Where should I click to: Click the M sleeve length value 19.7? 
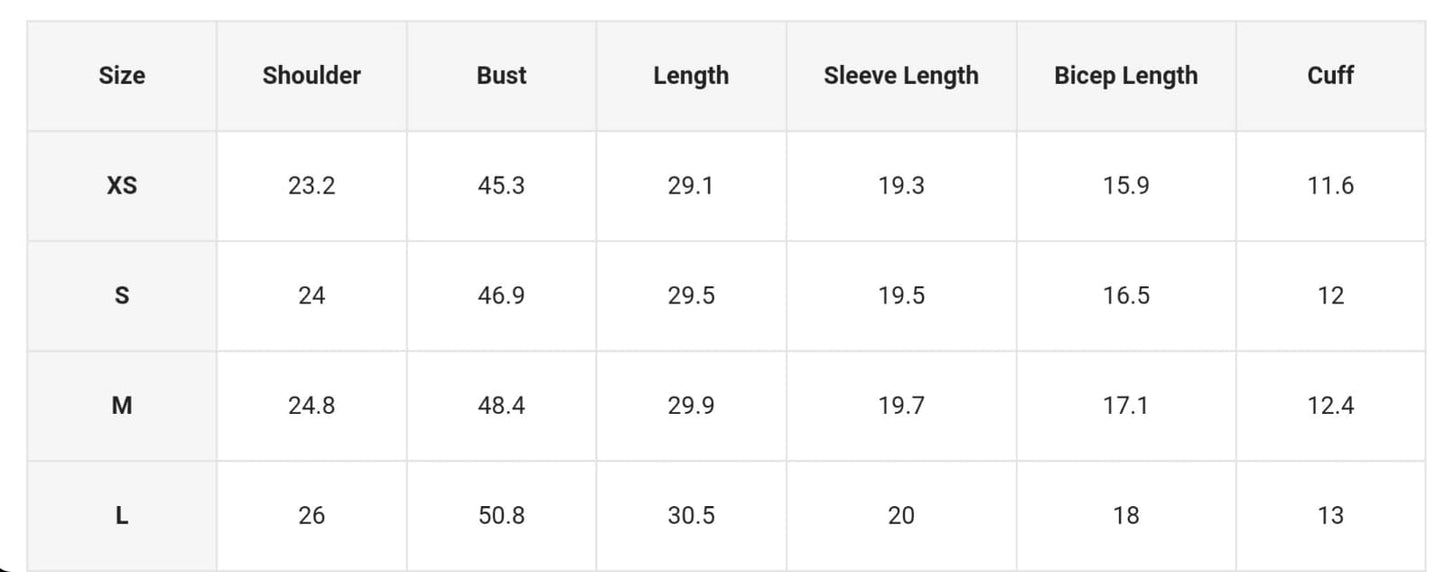pyautogui.click(x=901, y=406)
